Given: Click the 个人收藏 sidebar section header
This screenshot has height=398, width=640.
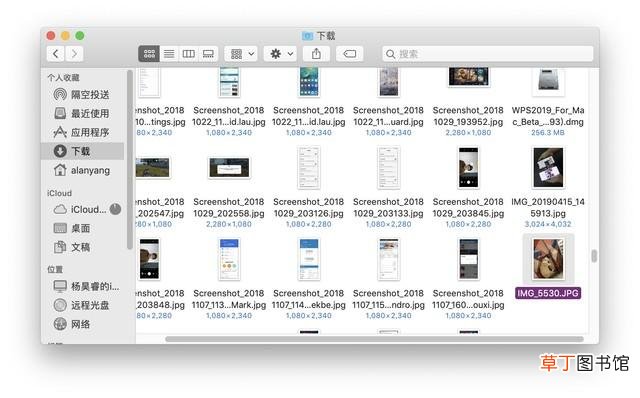Looking at the screenshot, I should 63,78.
